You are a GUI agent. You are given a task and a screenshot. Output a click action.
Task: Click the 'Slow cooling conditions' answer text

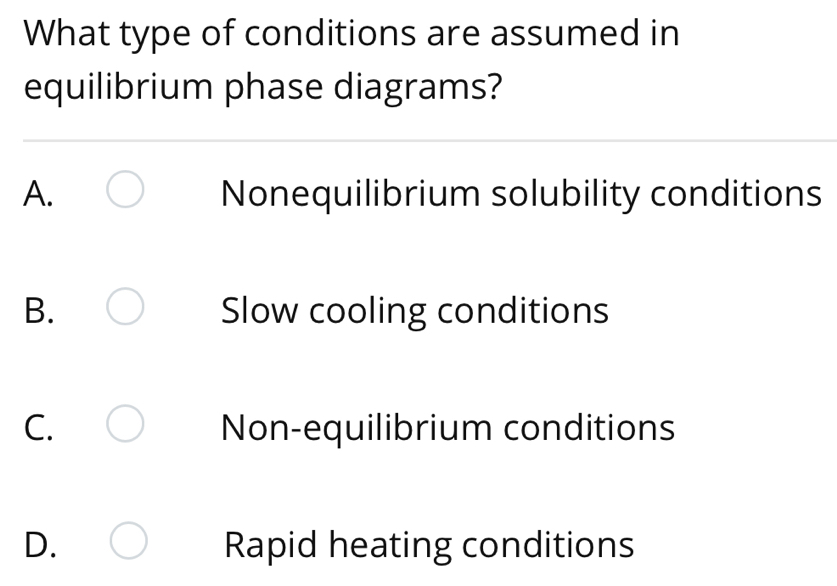415,311
